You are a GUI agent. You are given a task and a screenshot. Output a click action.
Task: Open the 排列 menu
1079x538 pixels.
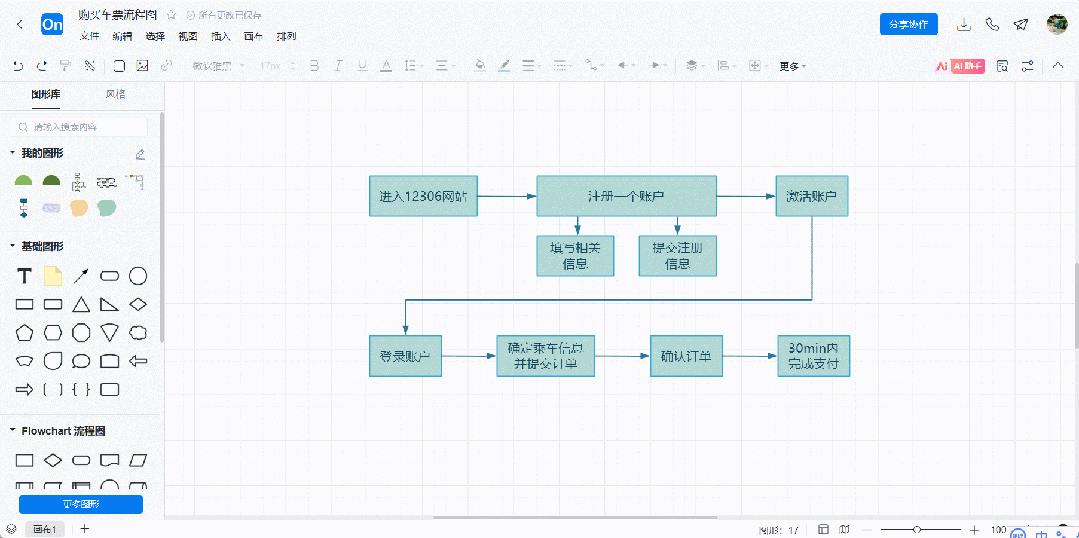click(x=286, y=36)
